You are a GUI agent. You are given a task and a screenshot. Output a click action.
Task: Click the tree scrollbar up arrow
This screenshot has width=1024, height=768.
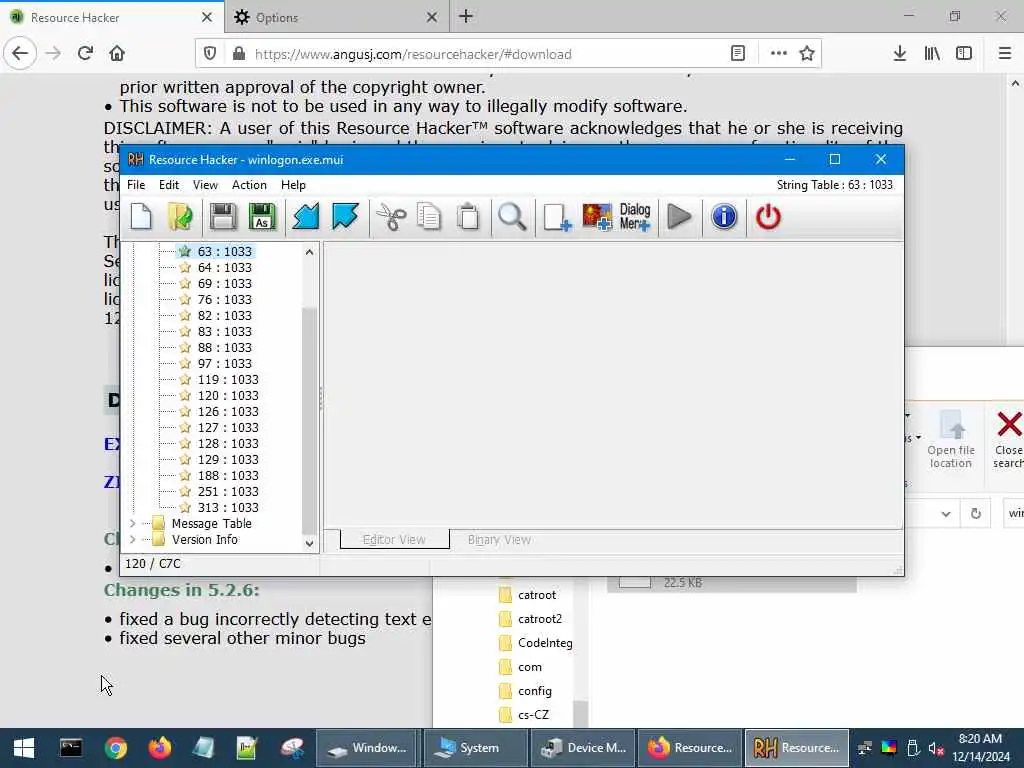pos(310,252)
